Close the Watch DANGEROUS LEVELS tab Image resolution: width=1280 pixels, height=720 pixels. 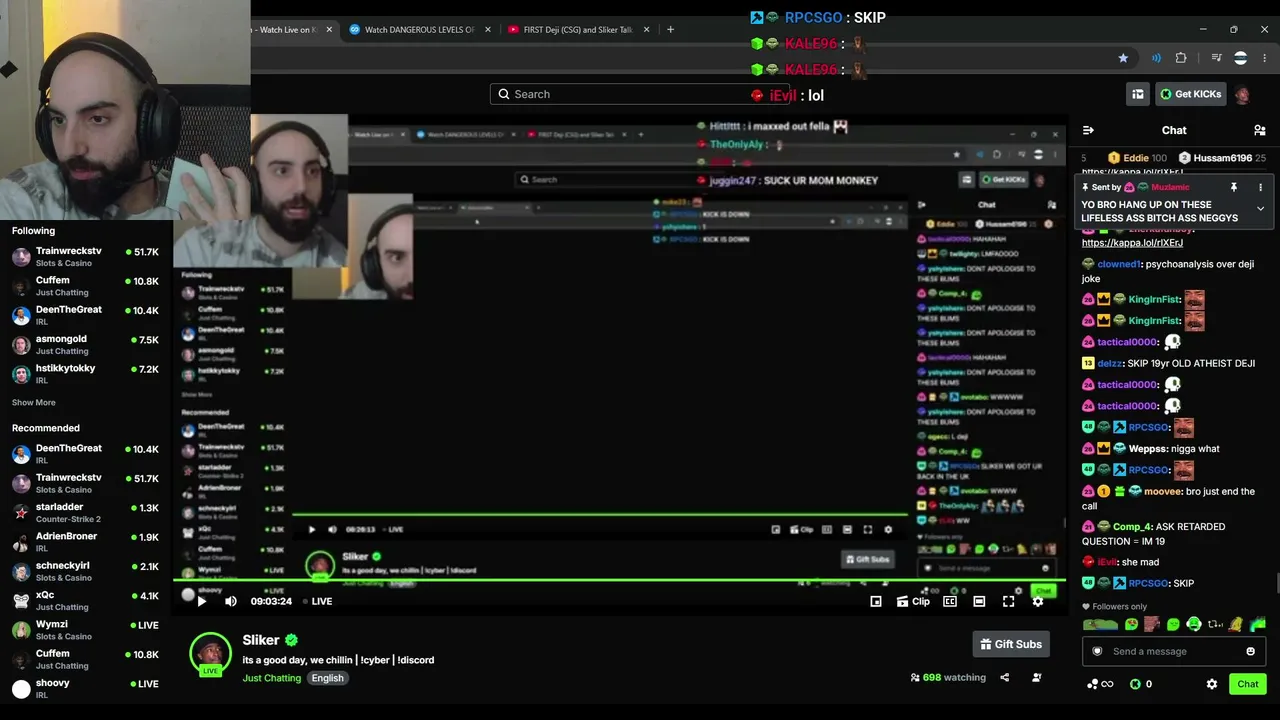(x=488, y=30)
